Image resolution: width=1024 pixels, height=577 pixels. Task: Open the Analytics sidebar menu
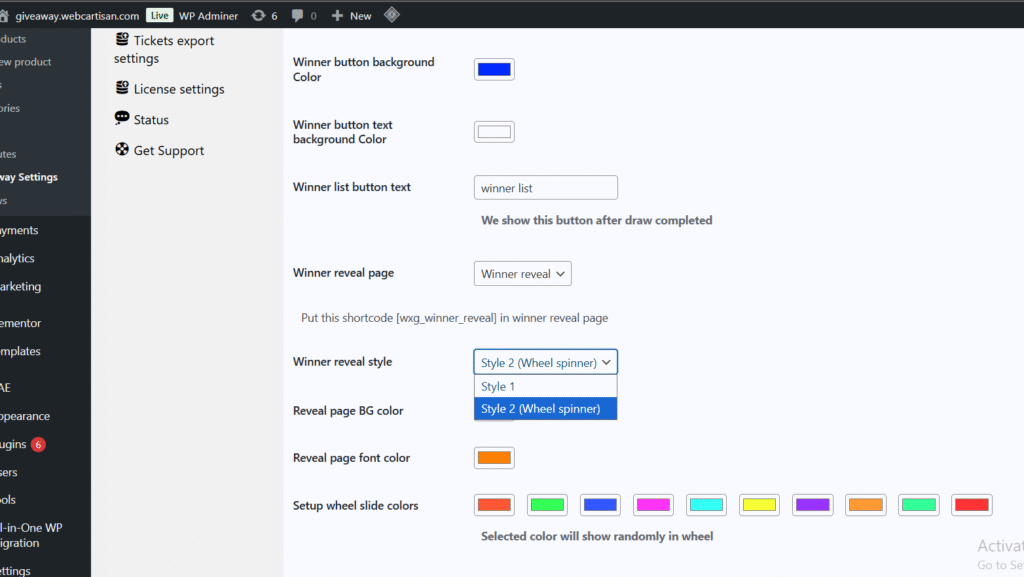pyautogui.click(x=17, y=258)
